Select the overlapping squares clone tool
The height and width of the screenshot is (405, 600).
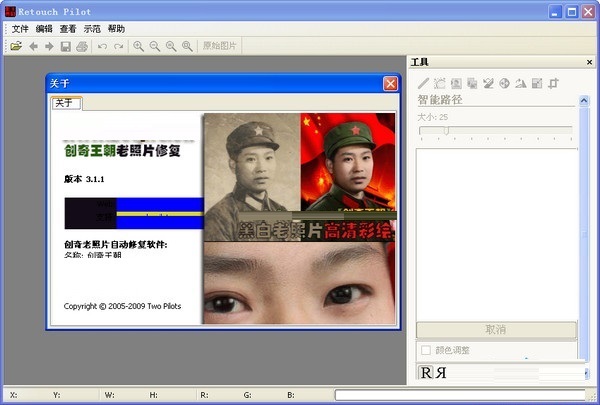click(472, 83)
